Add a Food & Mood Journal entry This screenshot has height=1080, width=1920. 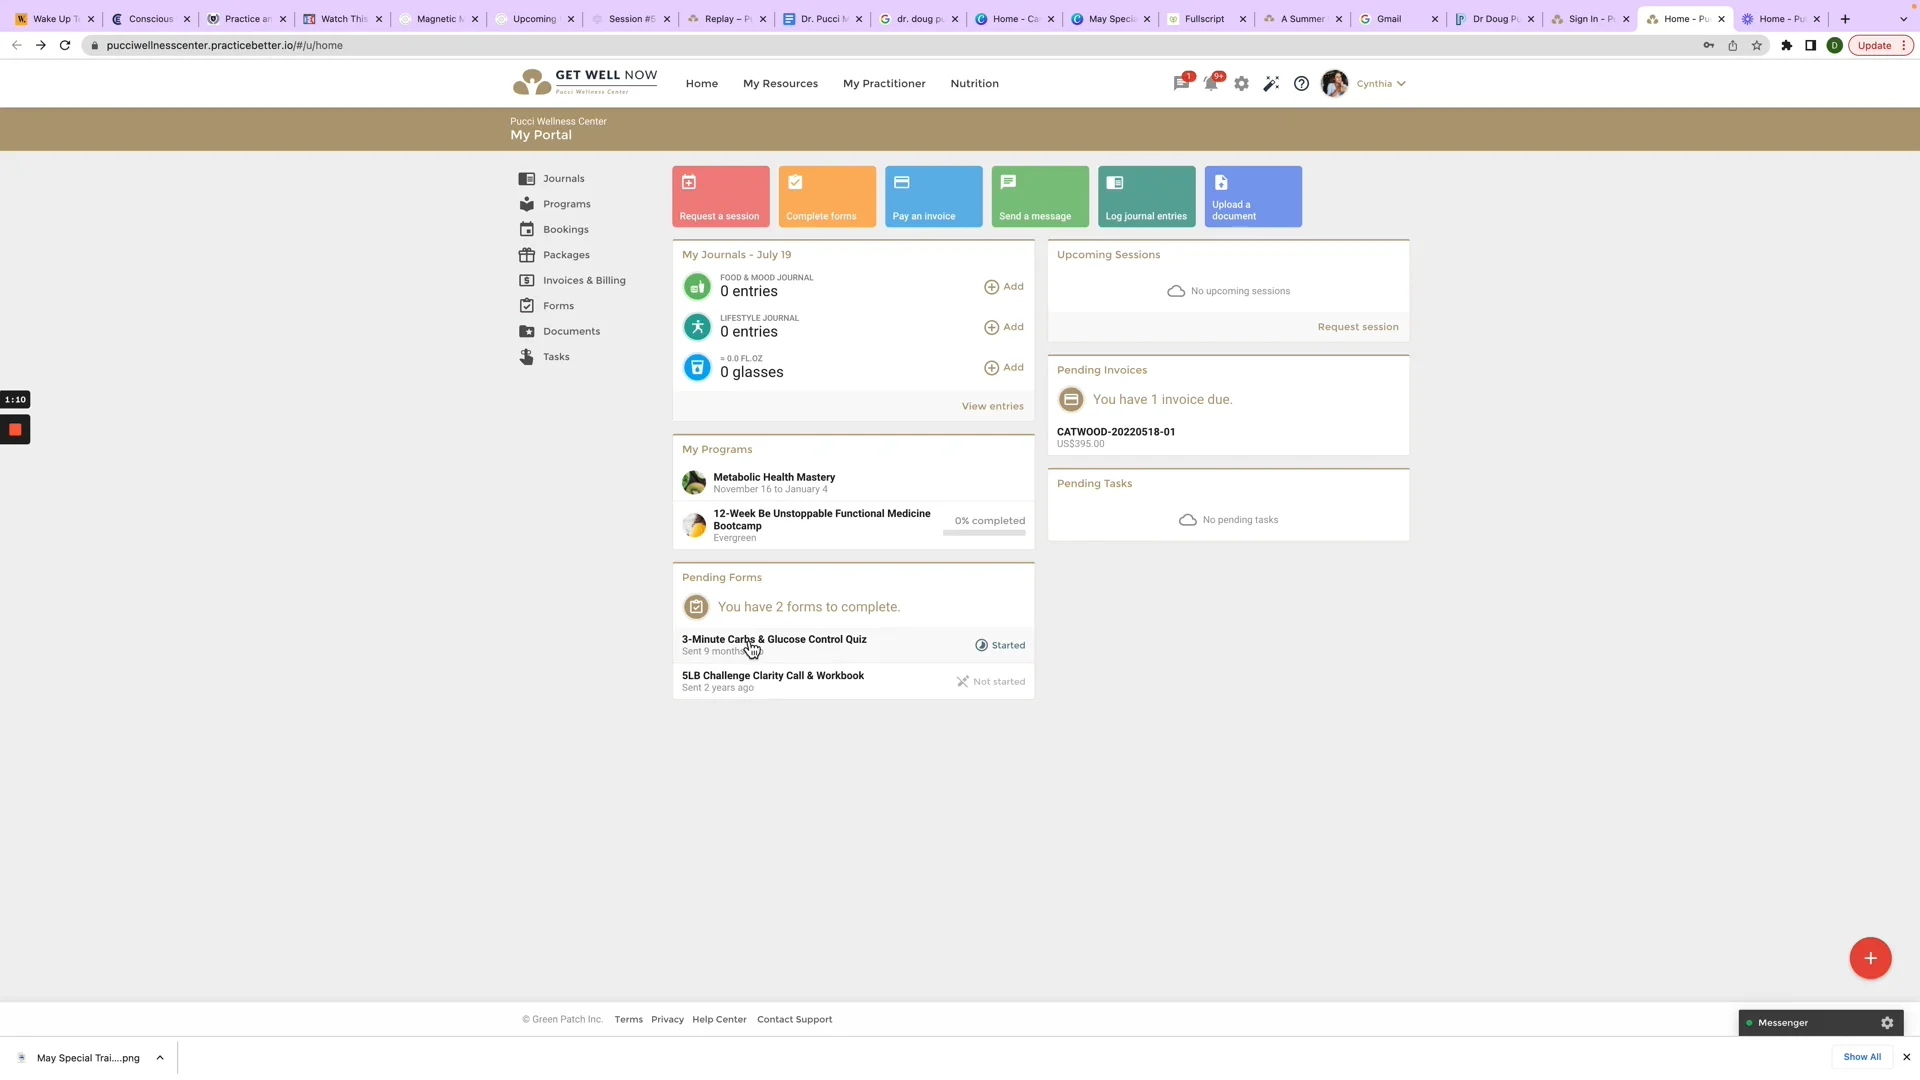[x=1004, y=287]
